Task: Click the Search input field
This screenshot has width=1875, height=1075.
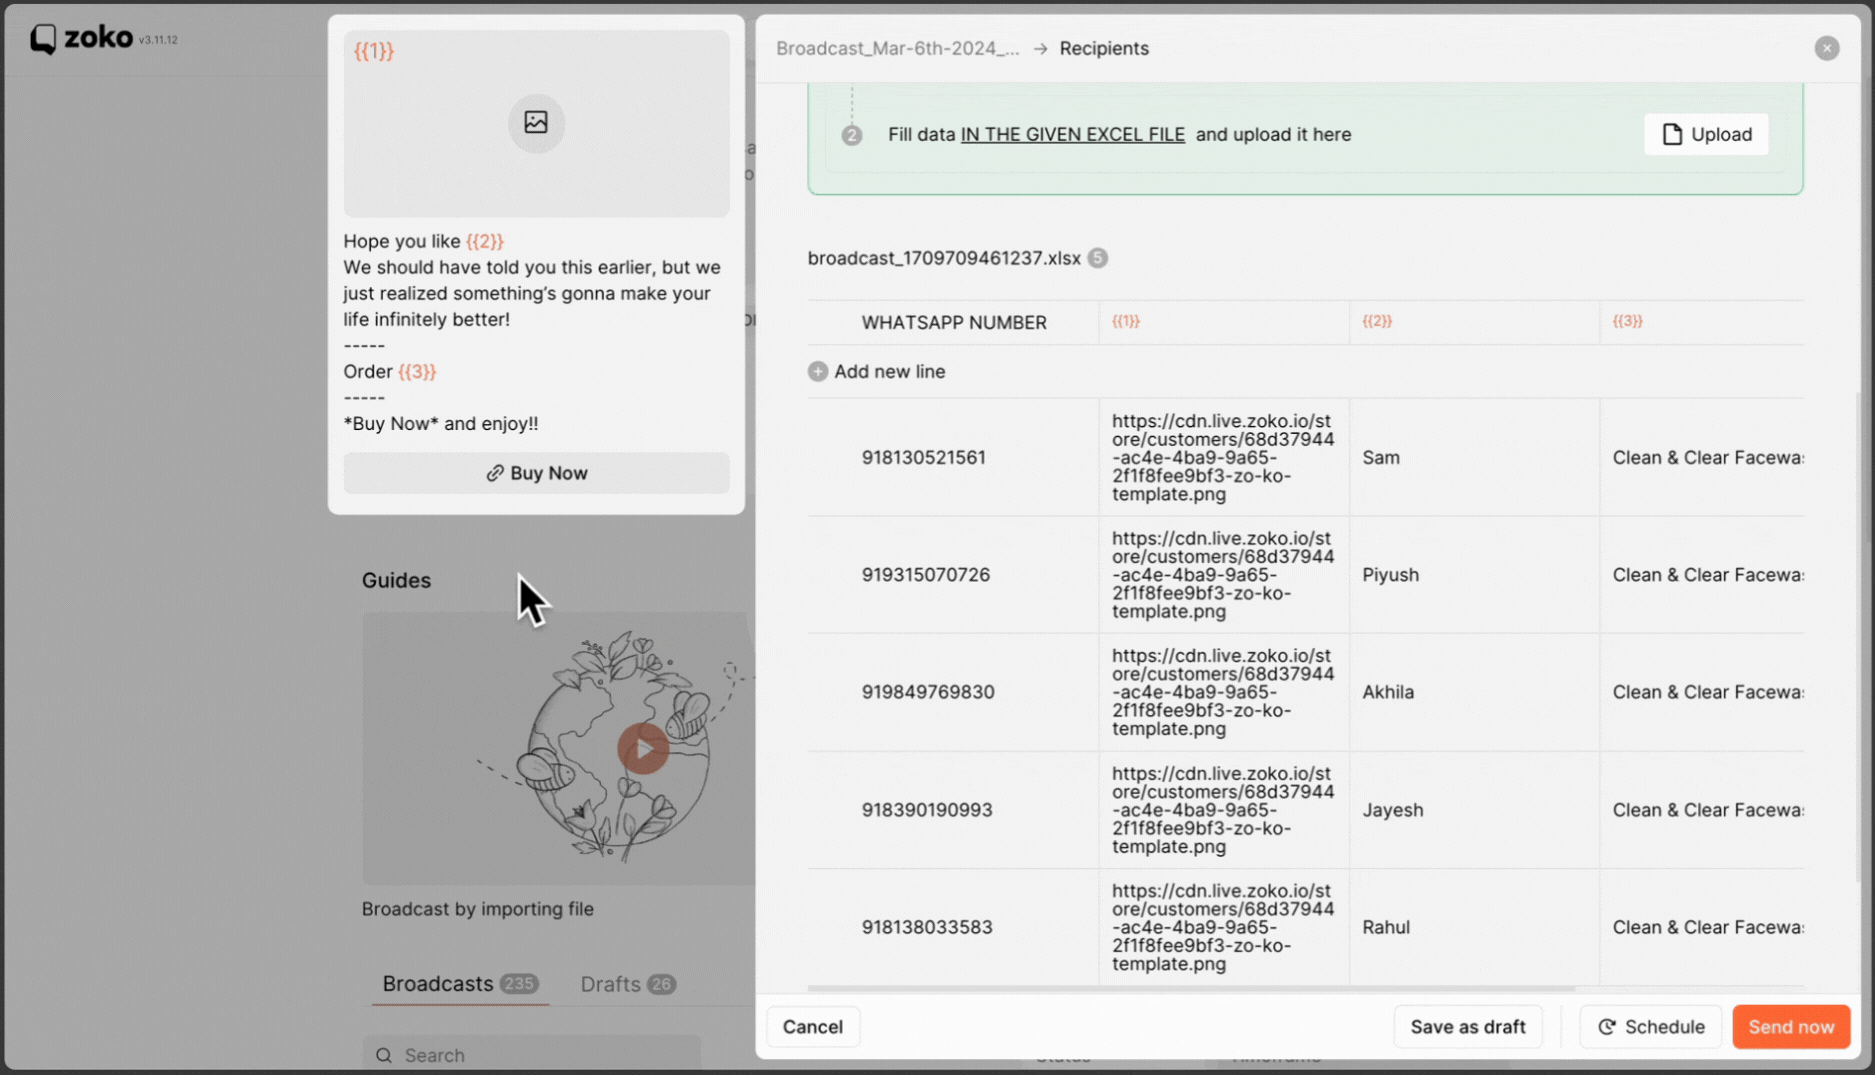Action: coord(531,1055)
